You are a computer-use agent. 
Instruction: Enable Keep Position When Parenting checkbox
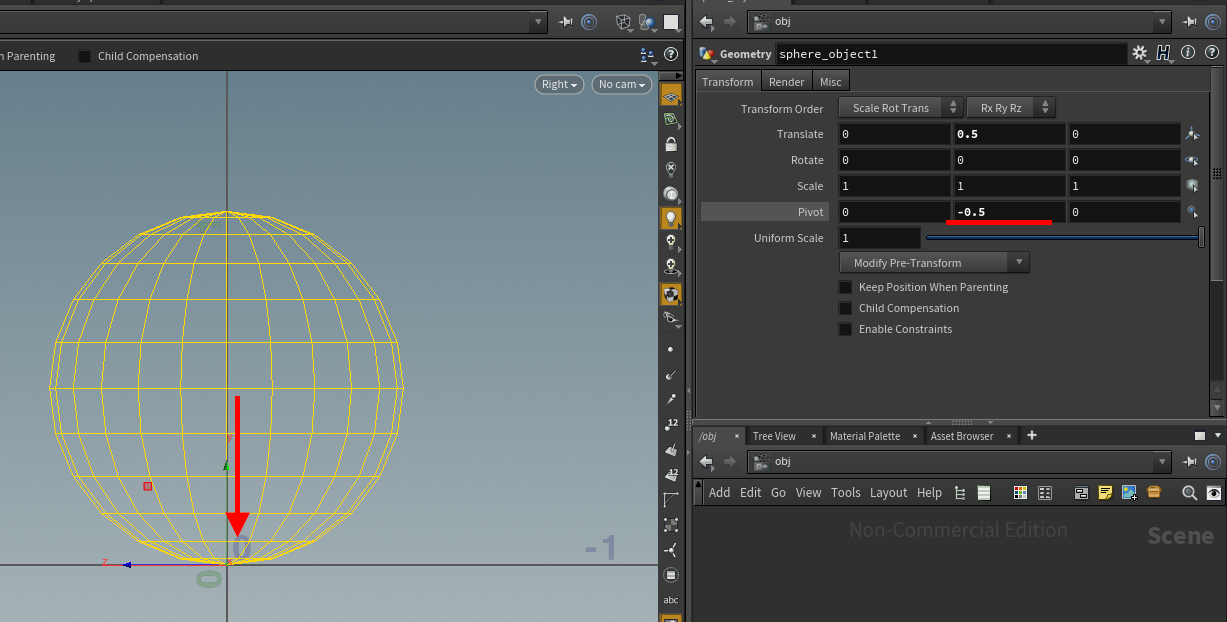846,287
